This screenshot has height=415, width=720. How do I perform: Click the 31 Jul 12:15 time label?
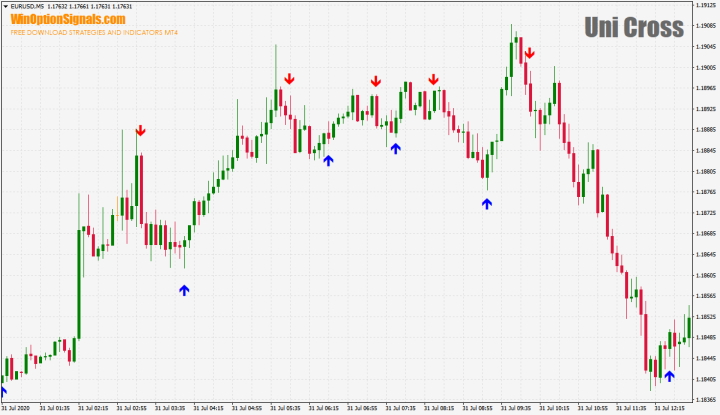tap(669, 409)
